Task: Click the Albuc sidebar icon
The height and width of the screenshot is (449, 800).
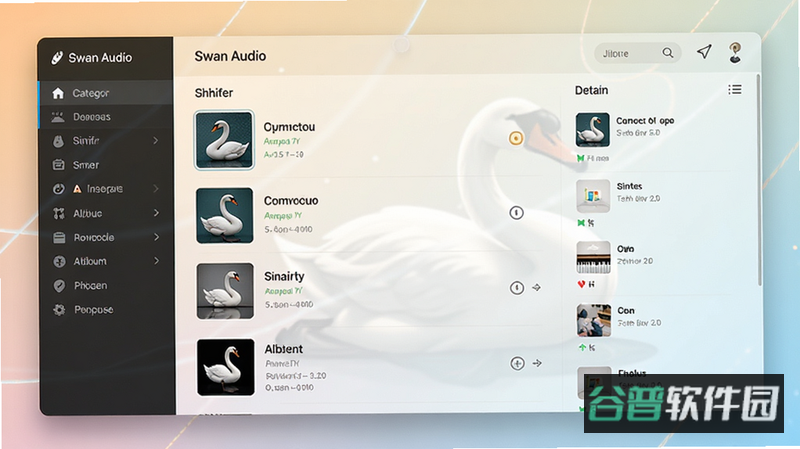Action: click(x=59, y=213)
